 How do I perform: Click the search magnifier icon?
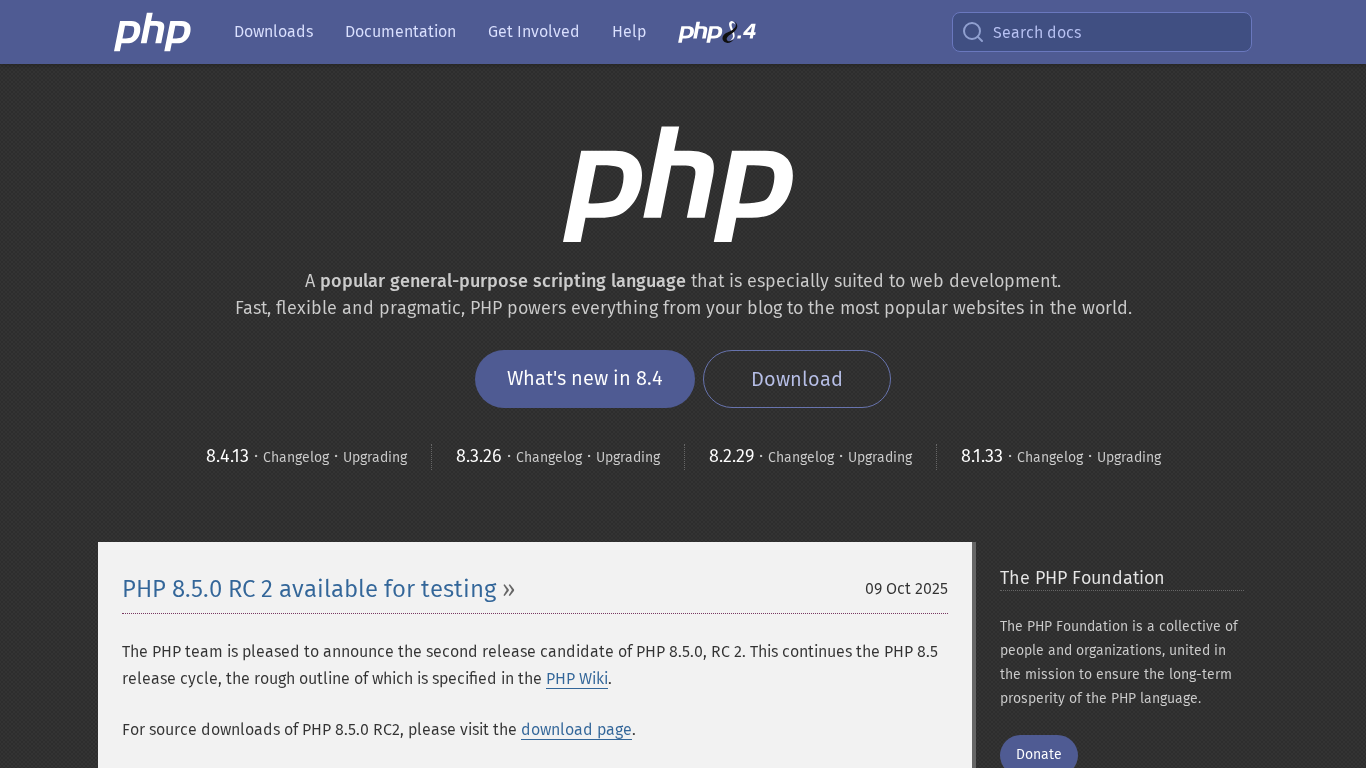click(x=973, y=32)
